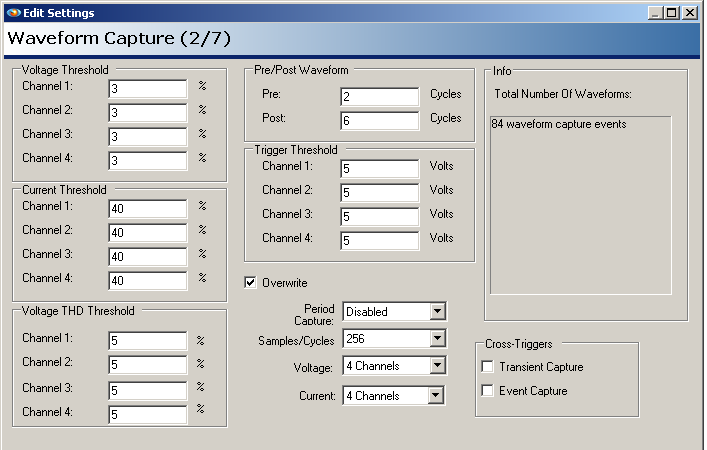Edit Voltage THD Threshold Channel 4 field
This screenshot has width=707, height=450.
coord(147,414)
